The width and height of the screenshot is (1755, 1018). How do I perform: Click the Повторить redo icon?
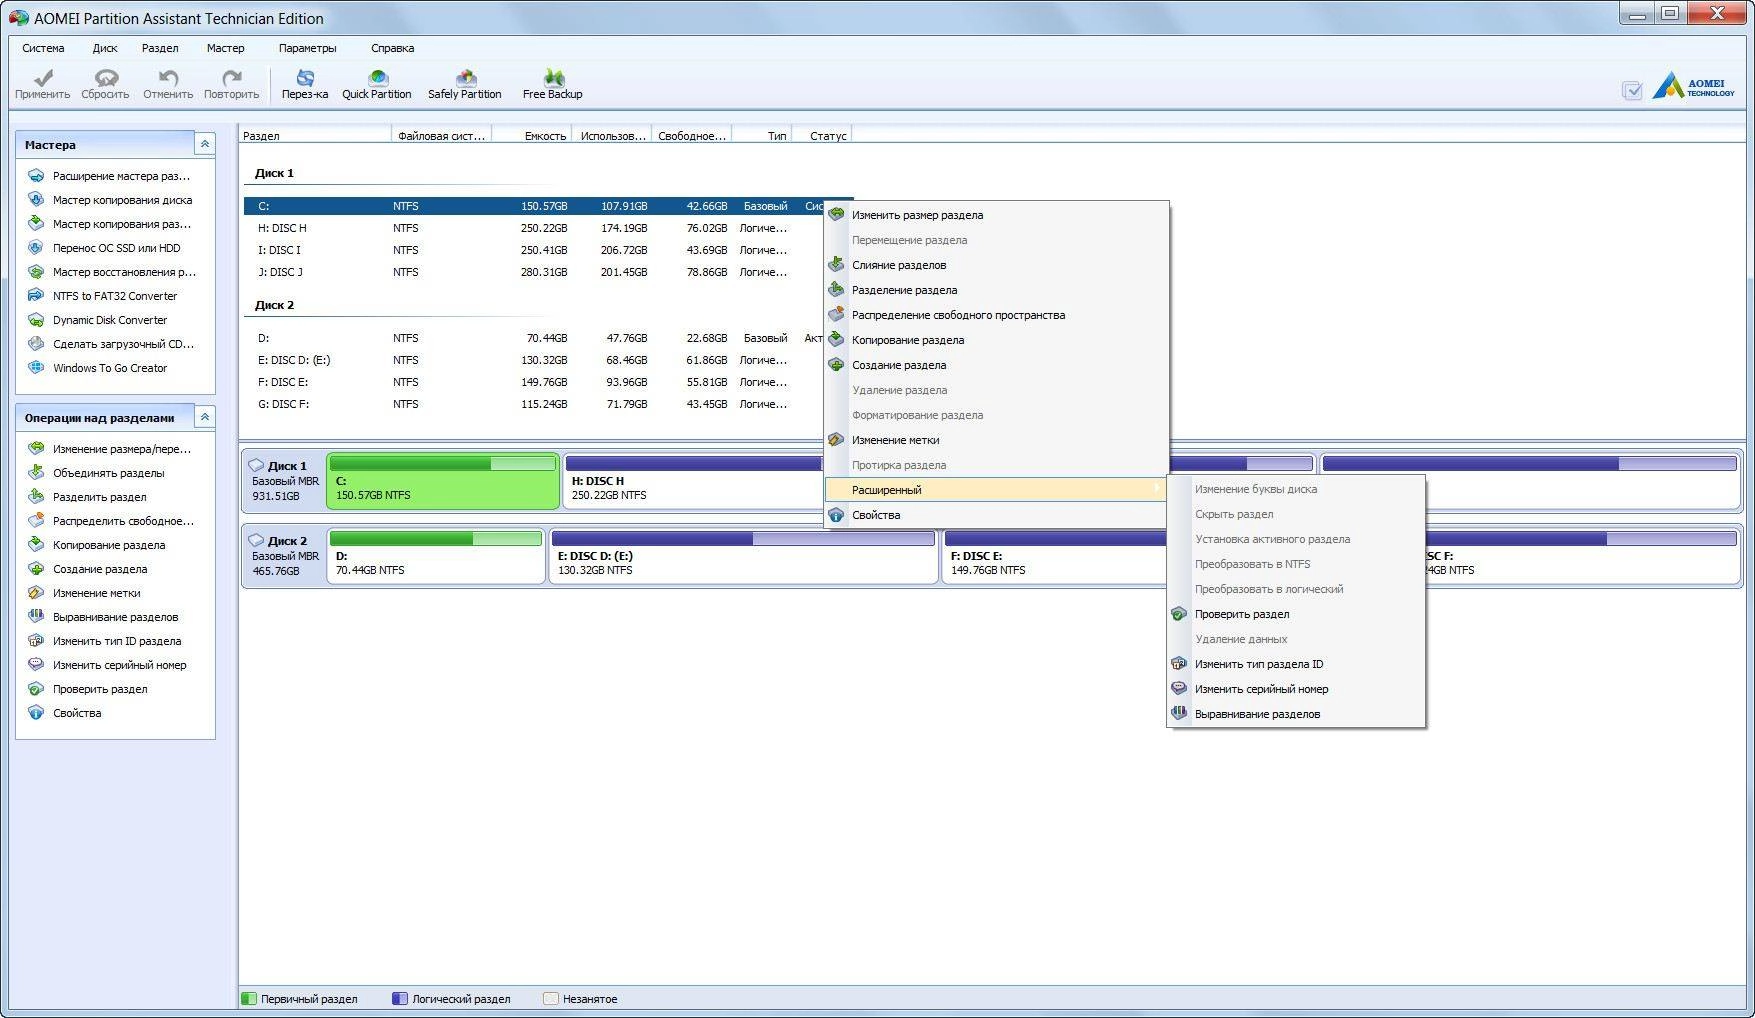pos(231,77)
